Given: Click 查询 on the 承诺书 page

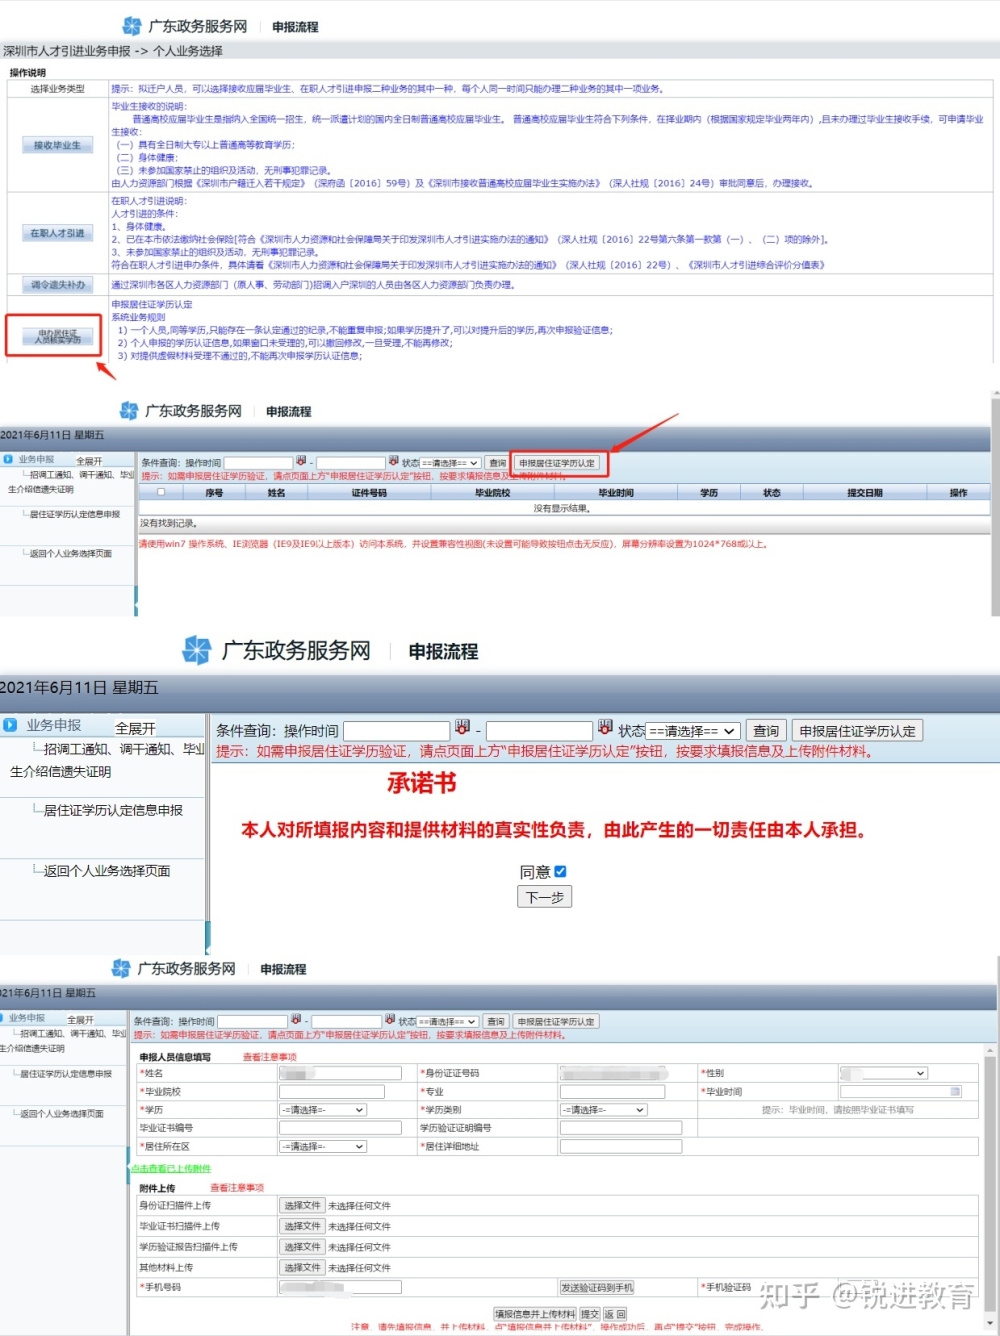Looking at the screenshot, I should (x=766, y=731).
